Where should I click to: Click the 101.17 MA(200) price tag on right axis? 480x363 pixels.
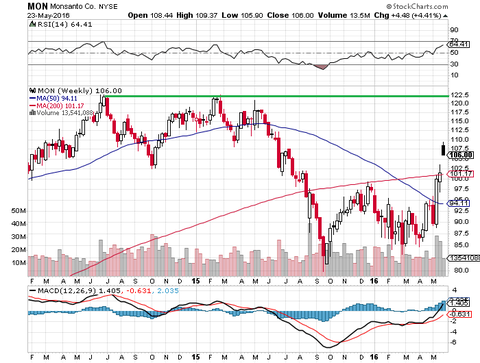coord(460,173)
